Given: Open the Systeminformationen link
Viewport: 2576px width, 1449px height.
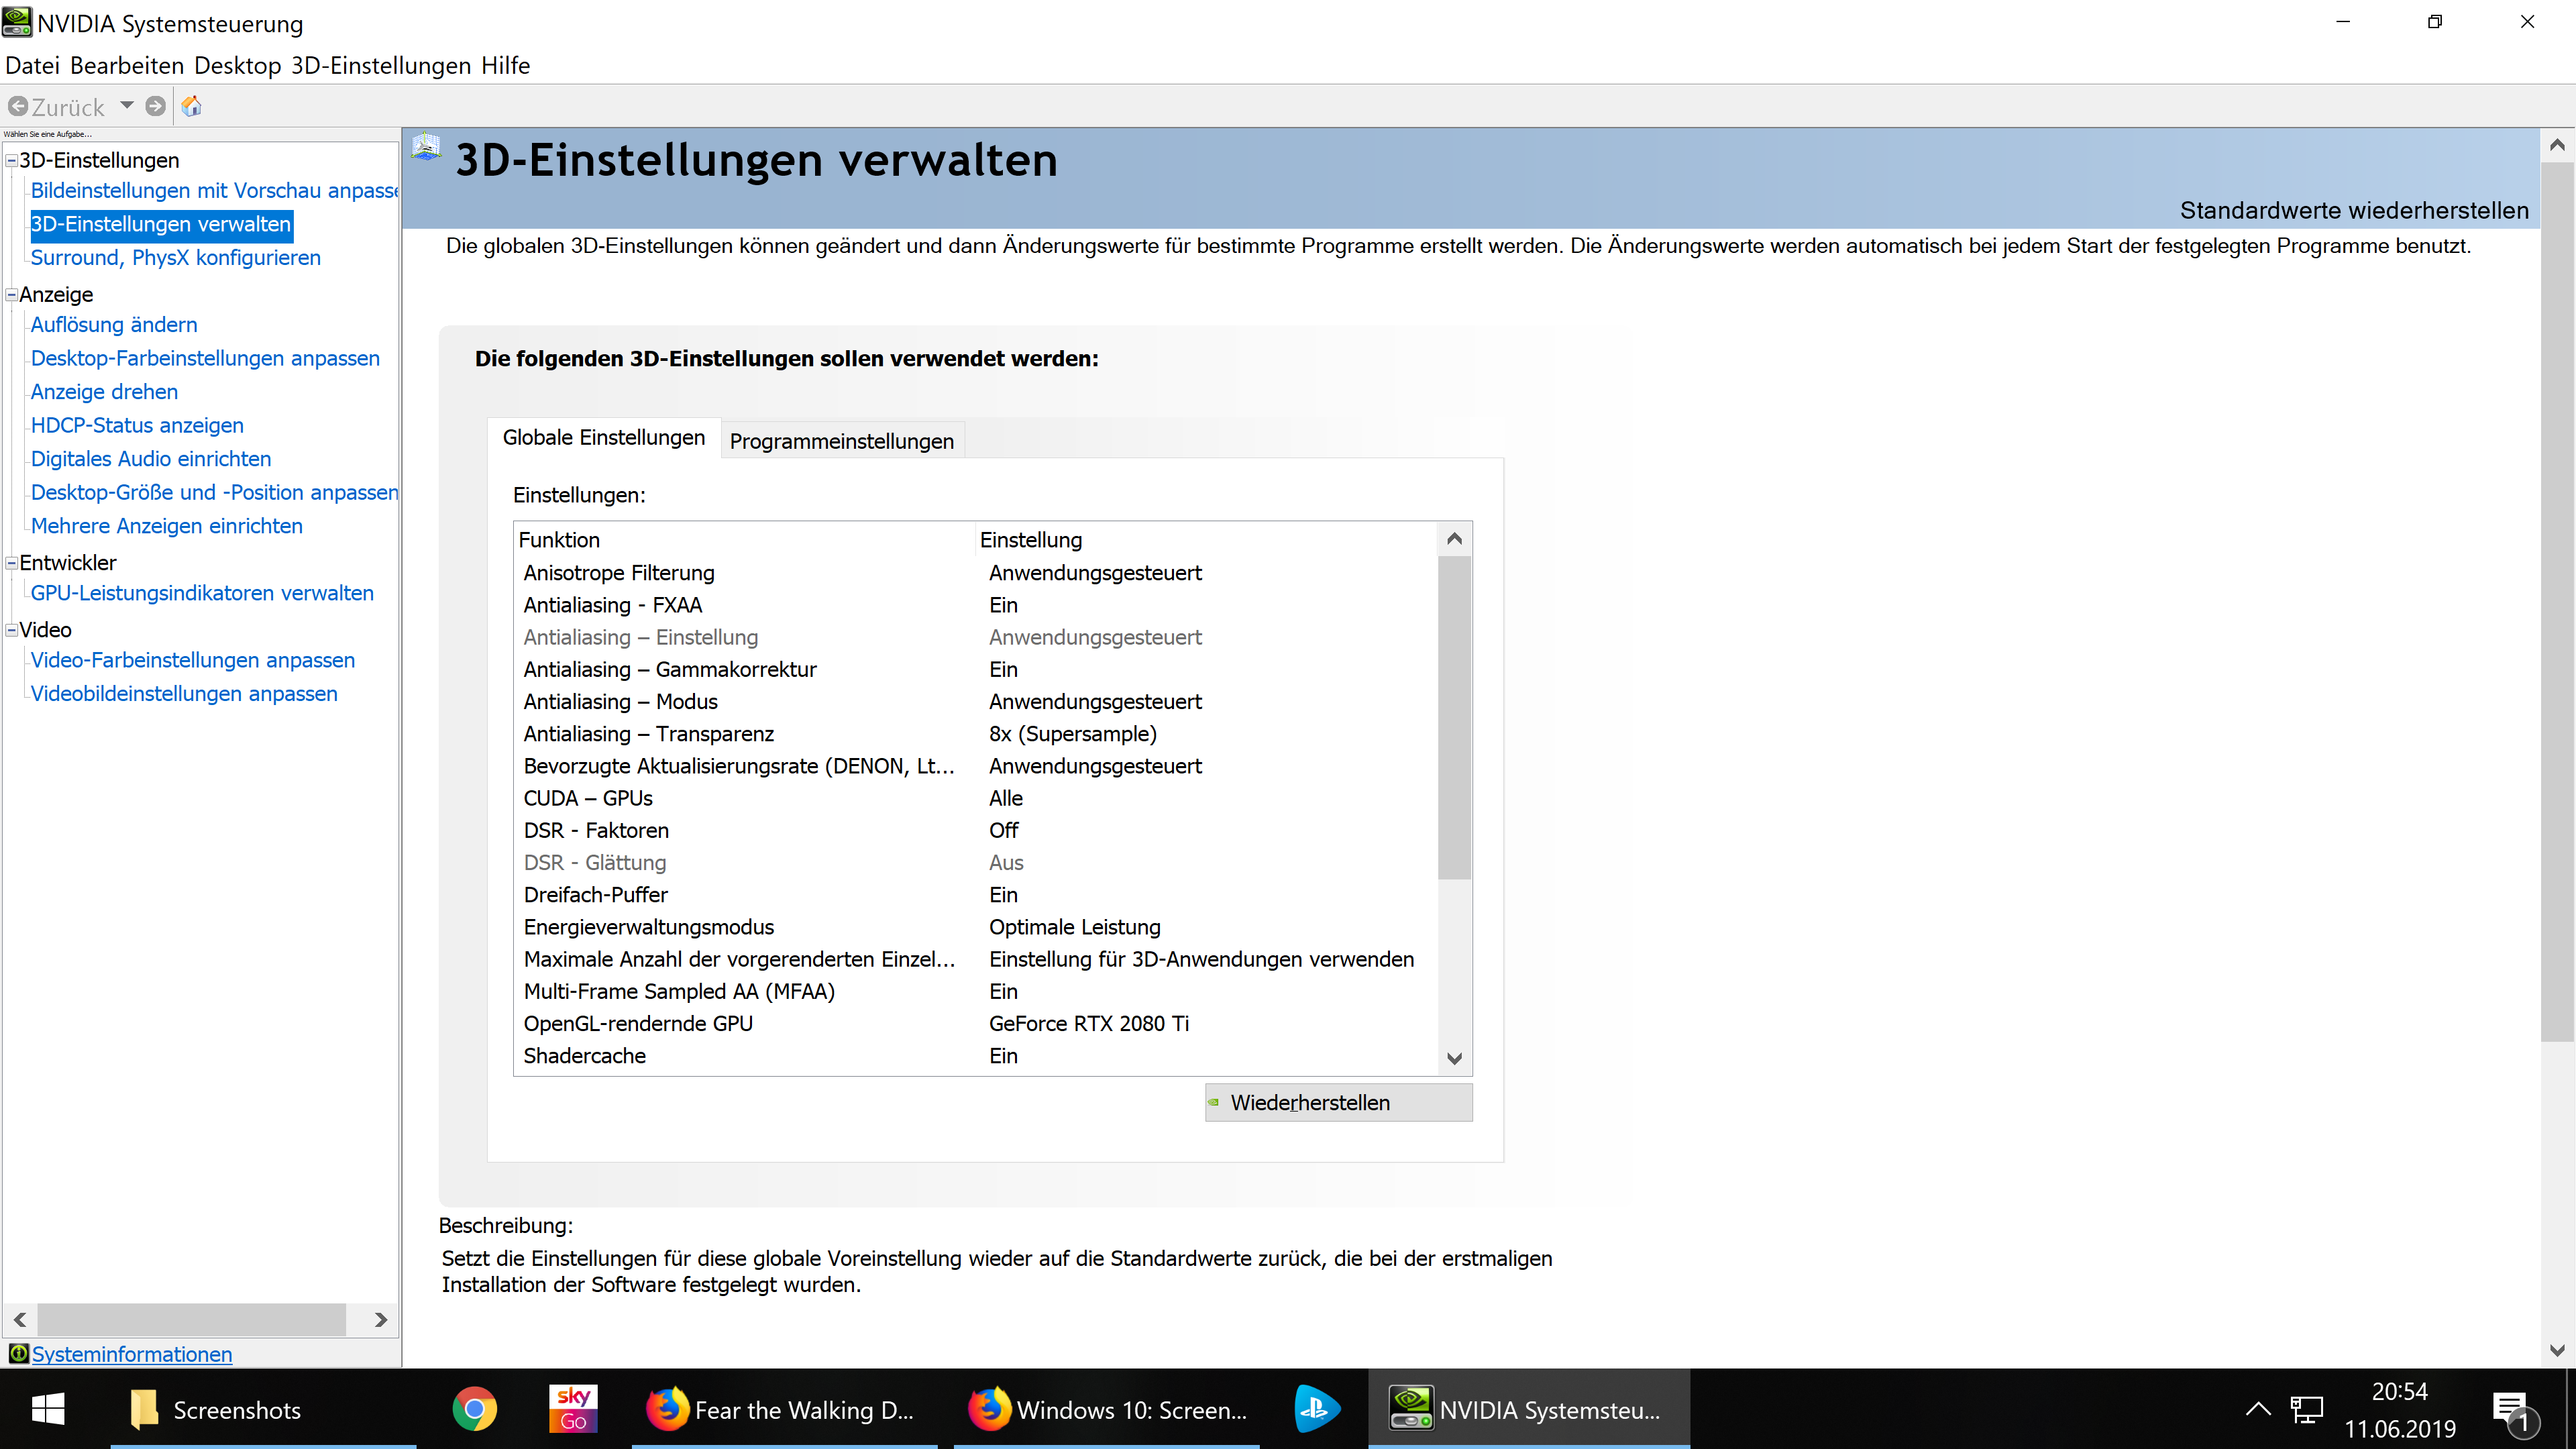Looking at the screenshot, I should pyautogui.click(x=131, y=1353).
